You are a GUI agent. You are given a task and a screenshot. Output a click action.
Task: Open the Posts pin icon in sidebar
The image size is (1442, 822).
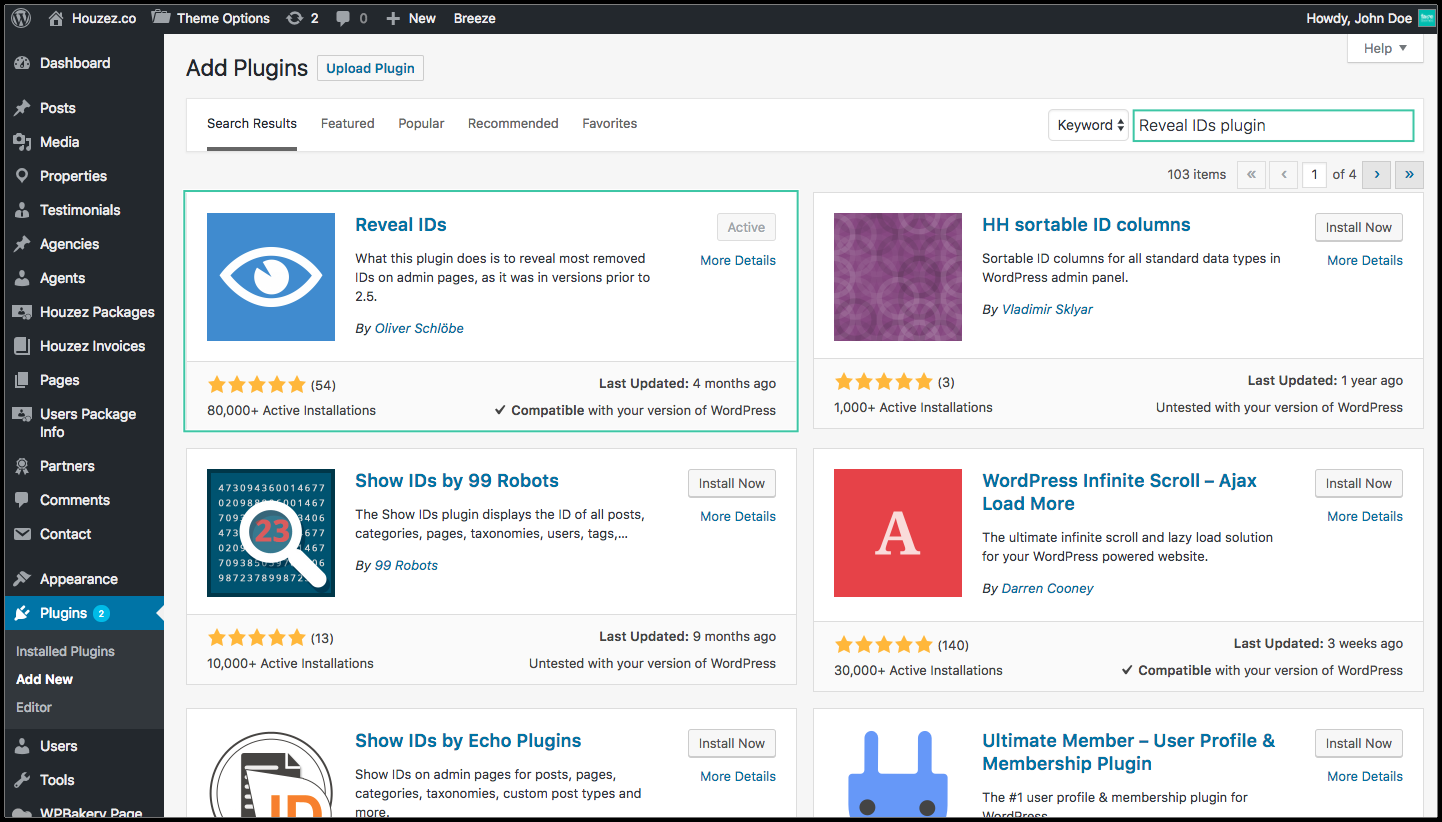[22, 108]
